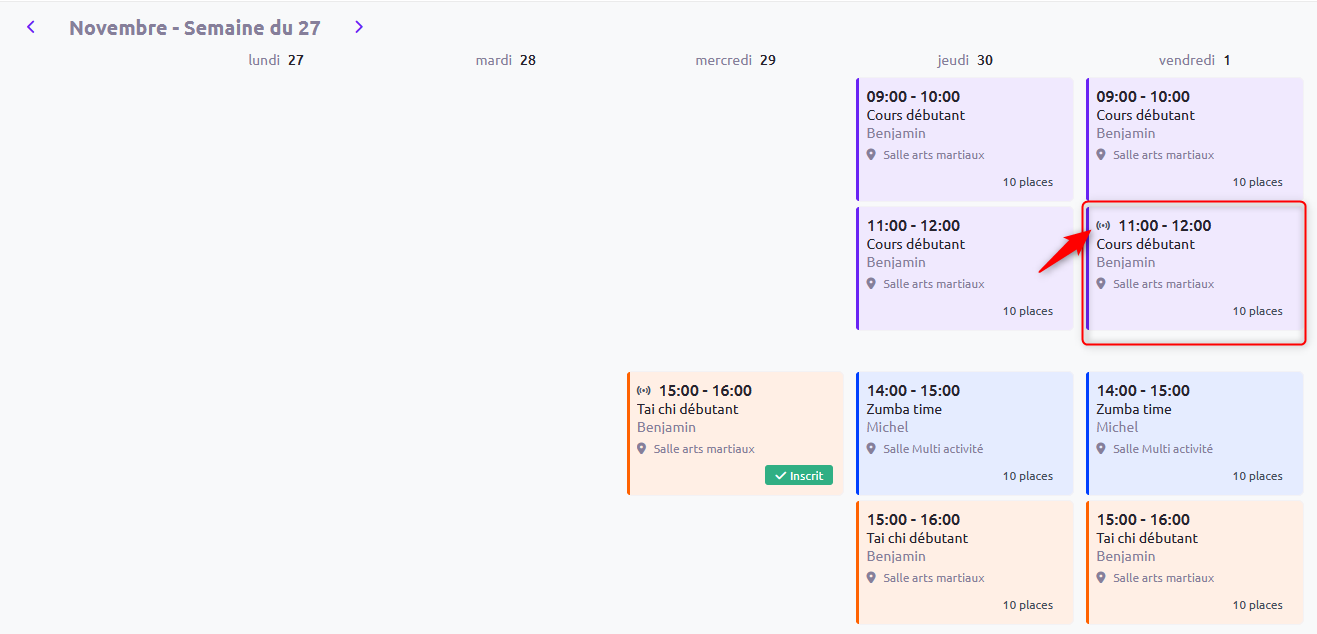
Task: Click location pin on Thursday 15:00 Tai chi
Action: click(871, 578)
